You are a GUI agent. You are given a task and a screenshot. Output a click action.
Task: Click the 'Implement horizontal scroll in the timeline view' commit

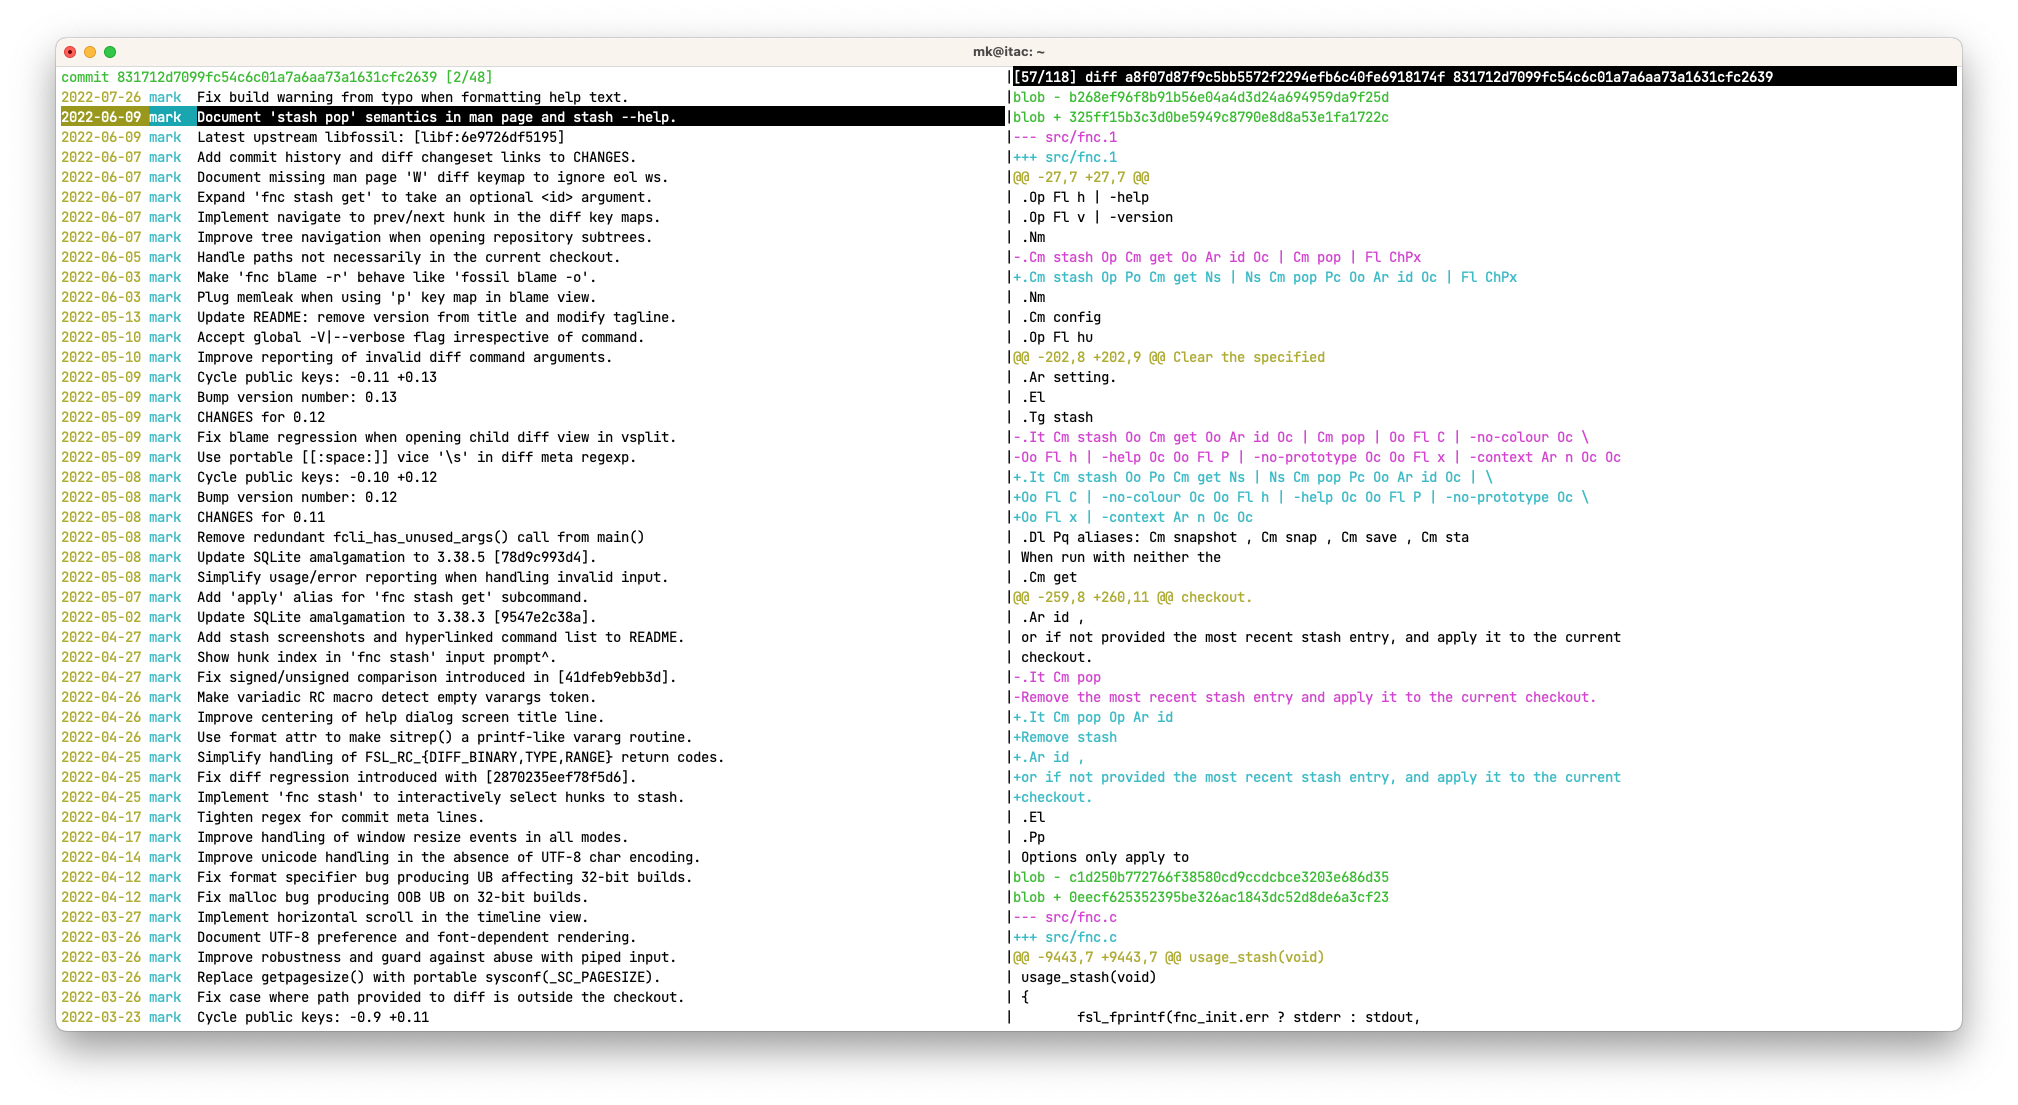point(406,917)
